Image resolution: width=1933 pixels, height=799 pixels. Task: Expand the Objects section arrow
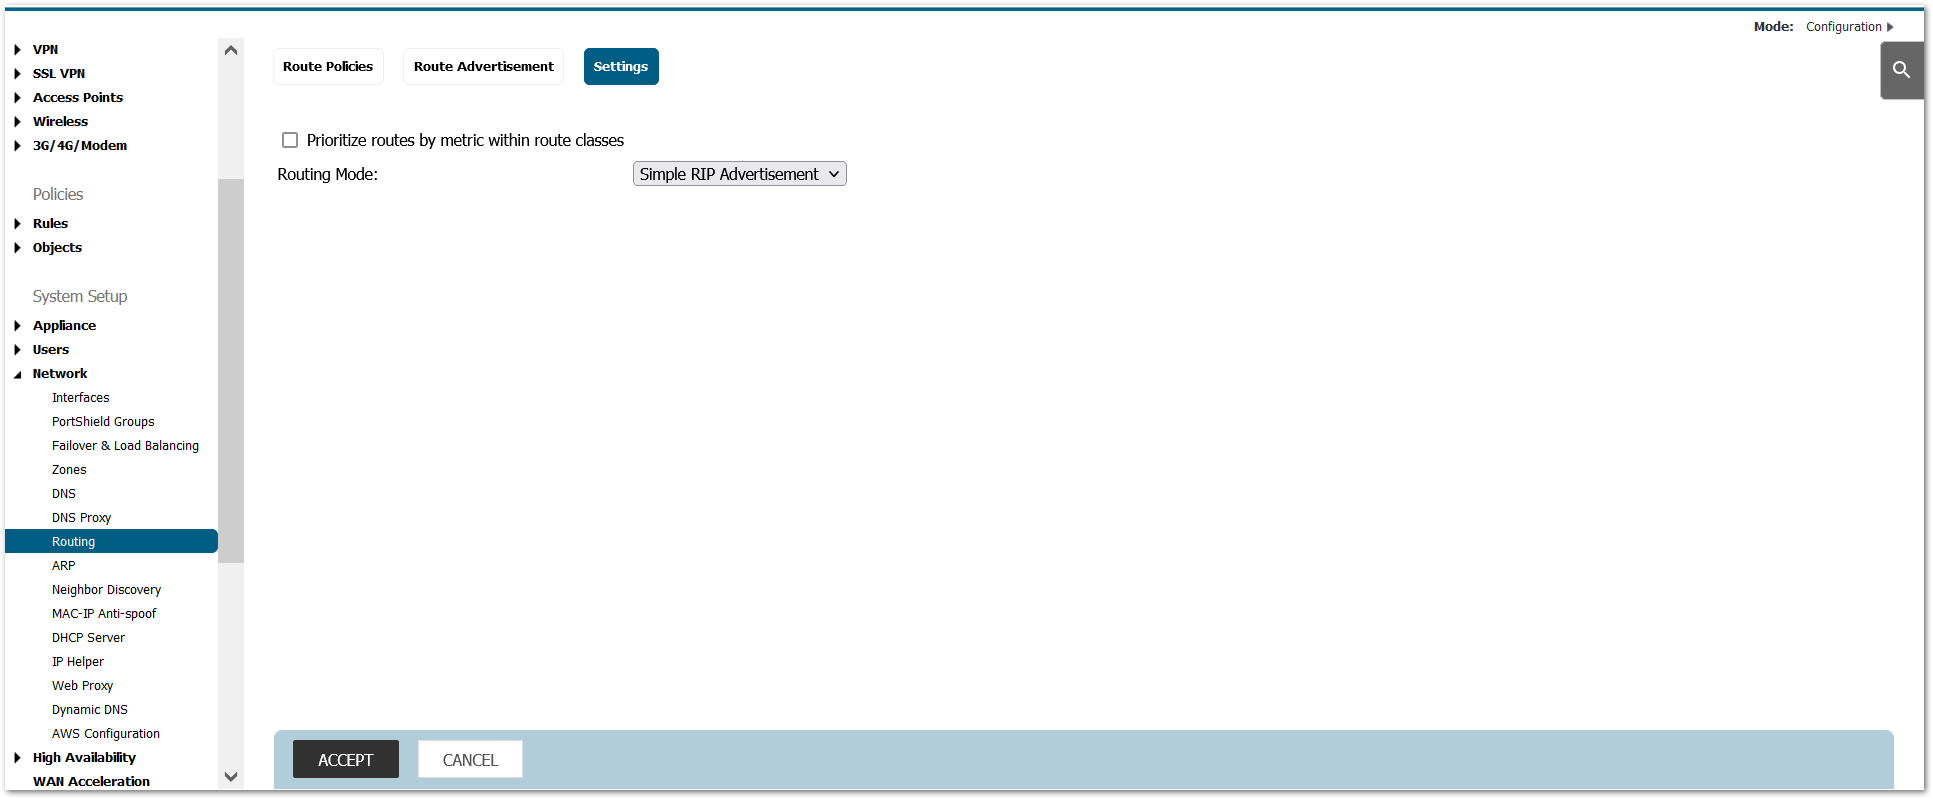pos(17,248)
